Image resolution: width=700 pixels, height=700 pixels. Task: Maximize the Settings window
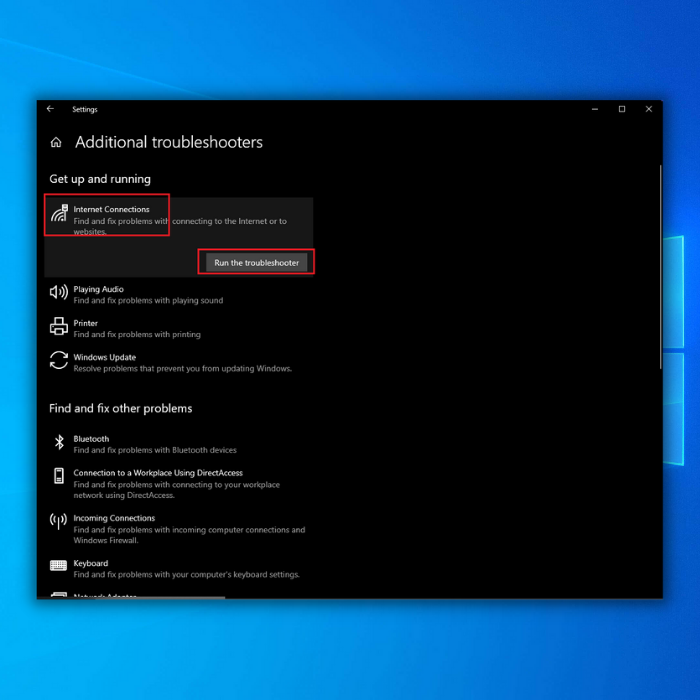622,109
